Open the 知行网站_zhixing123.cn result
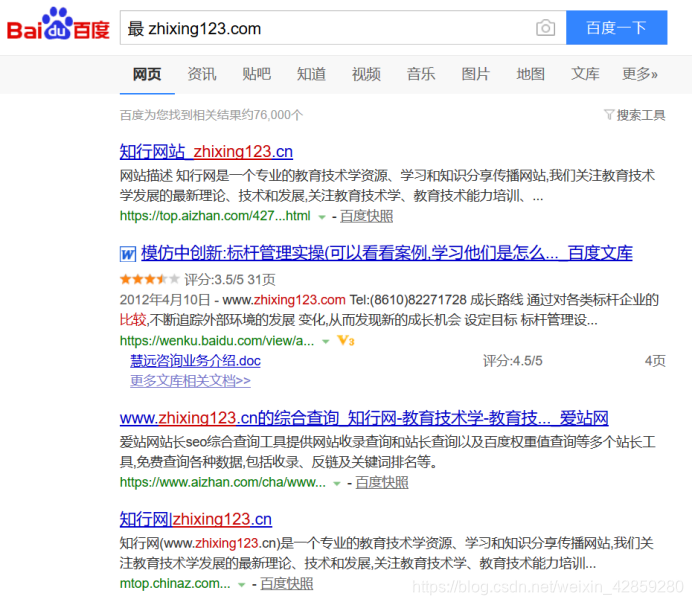 point(206,152)
